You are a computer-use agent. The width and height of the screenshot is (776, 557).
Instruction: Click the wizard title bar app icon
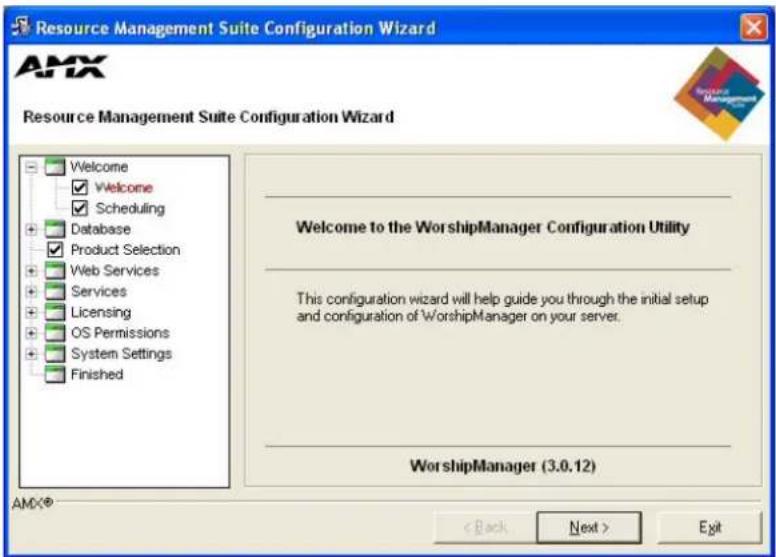21,27
